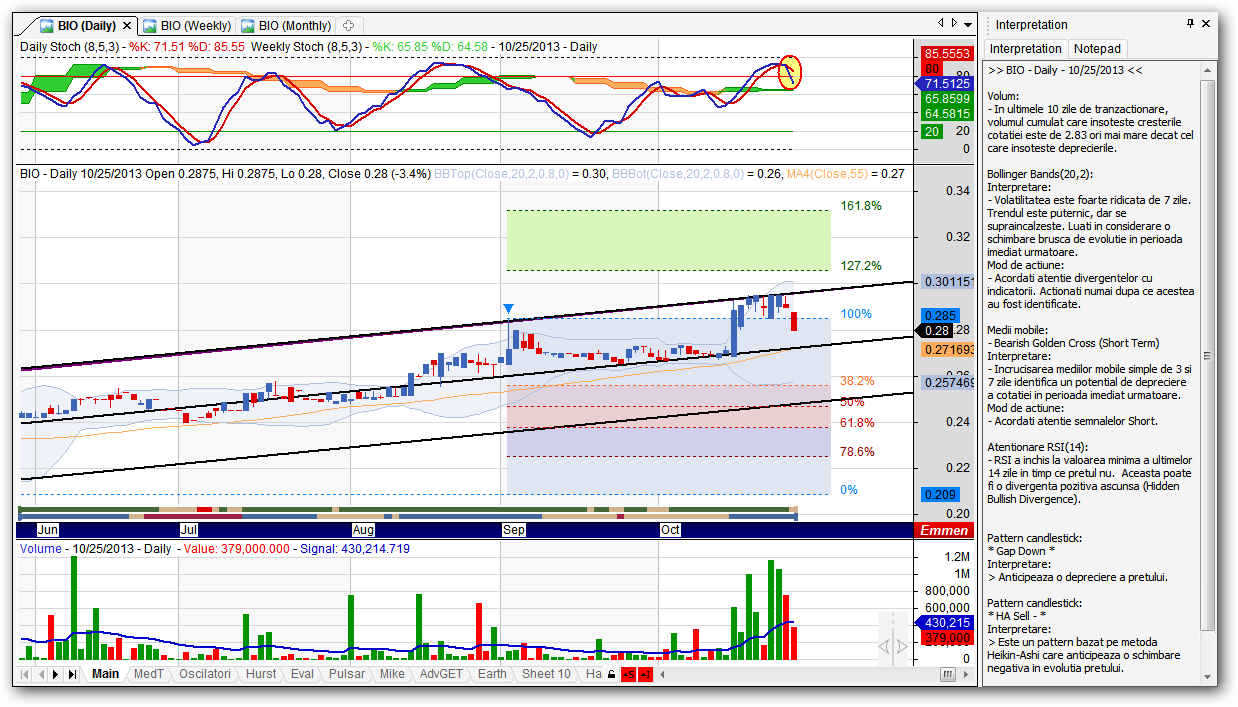Click the Oct month label on time axis
The height and width of the screenshot is (707, 1238).
pos(670,531)
